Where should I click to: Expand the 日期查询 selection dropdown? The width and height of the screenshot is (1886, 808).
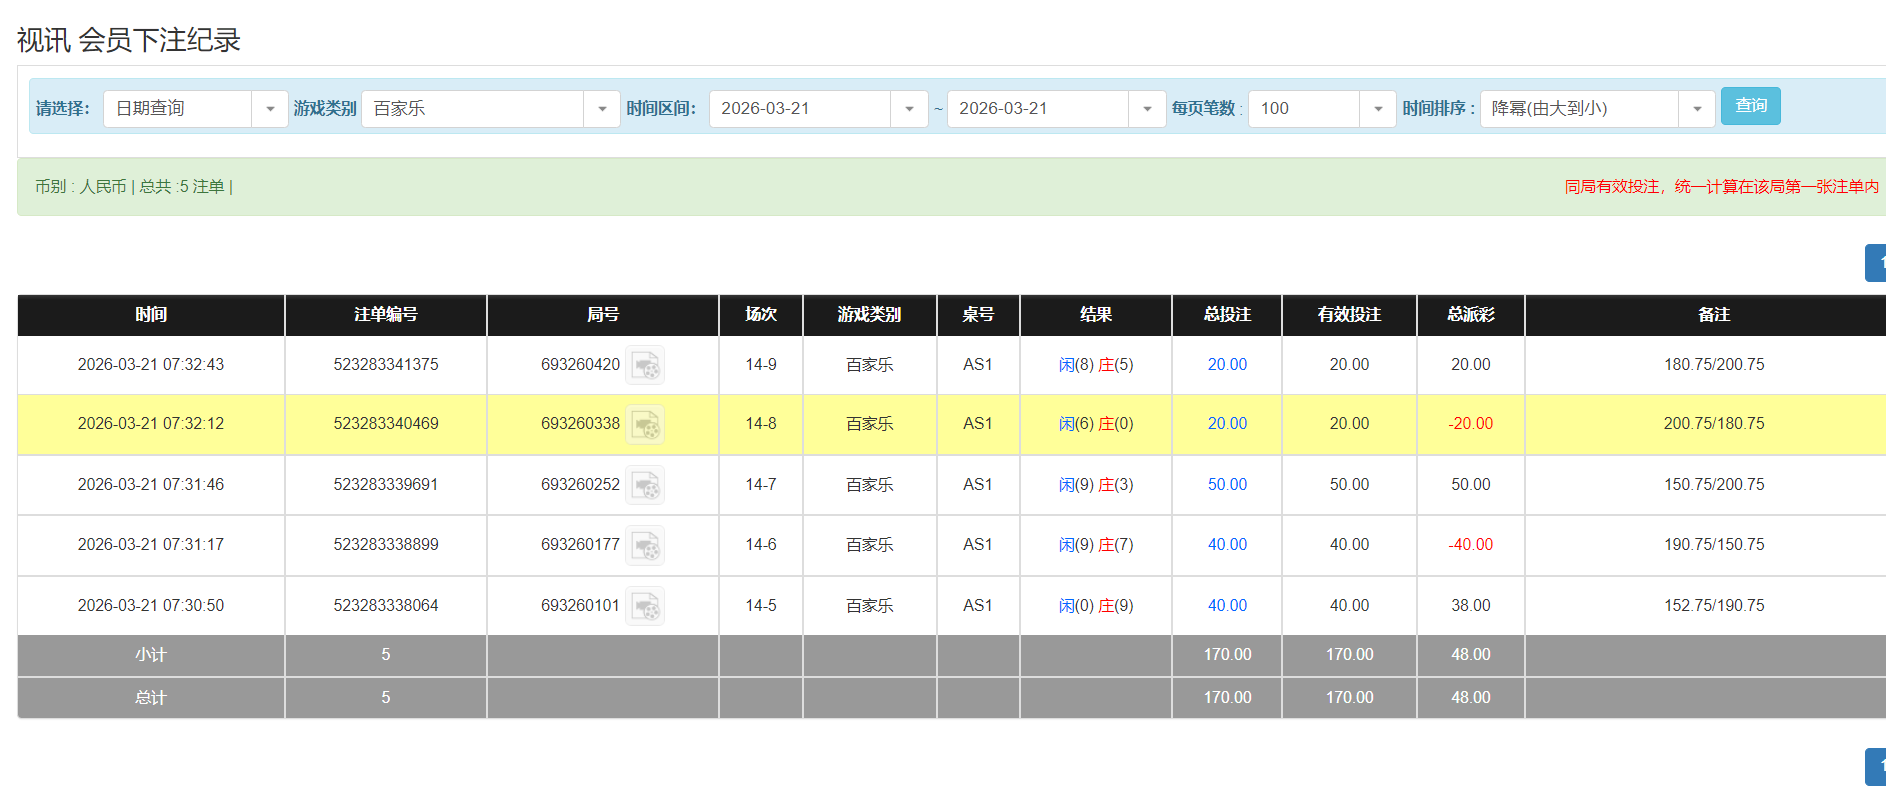(270, 109)
